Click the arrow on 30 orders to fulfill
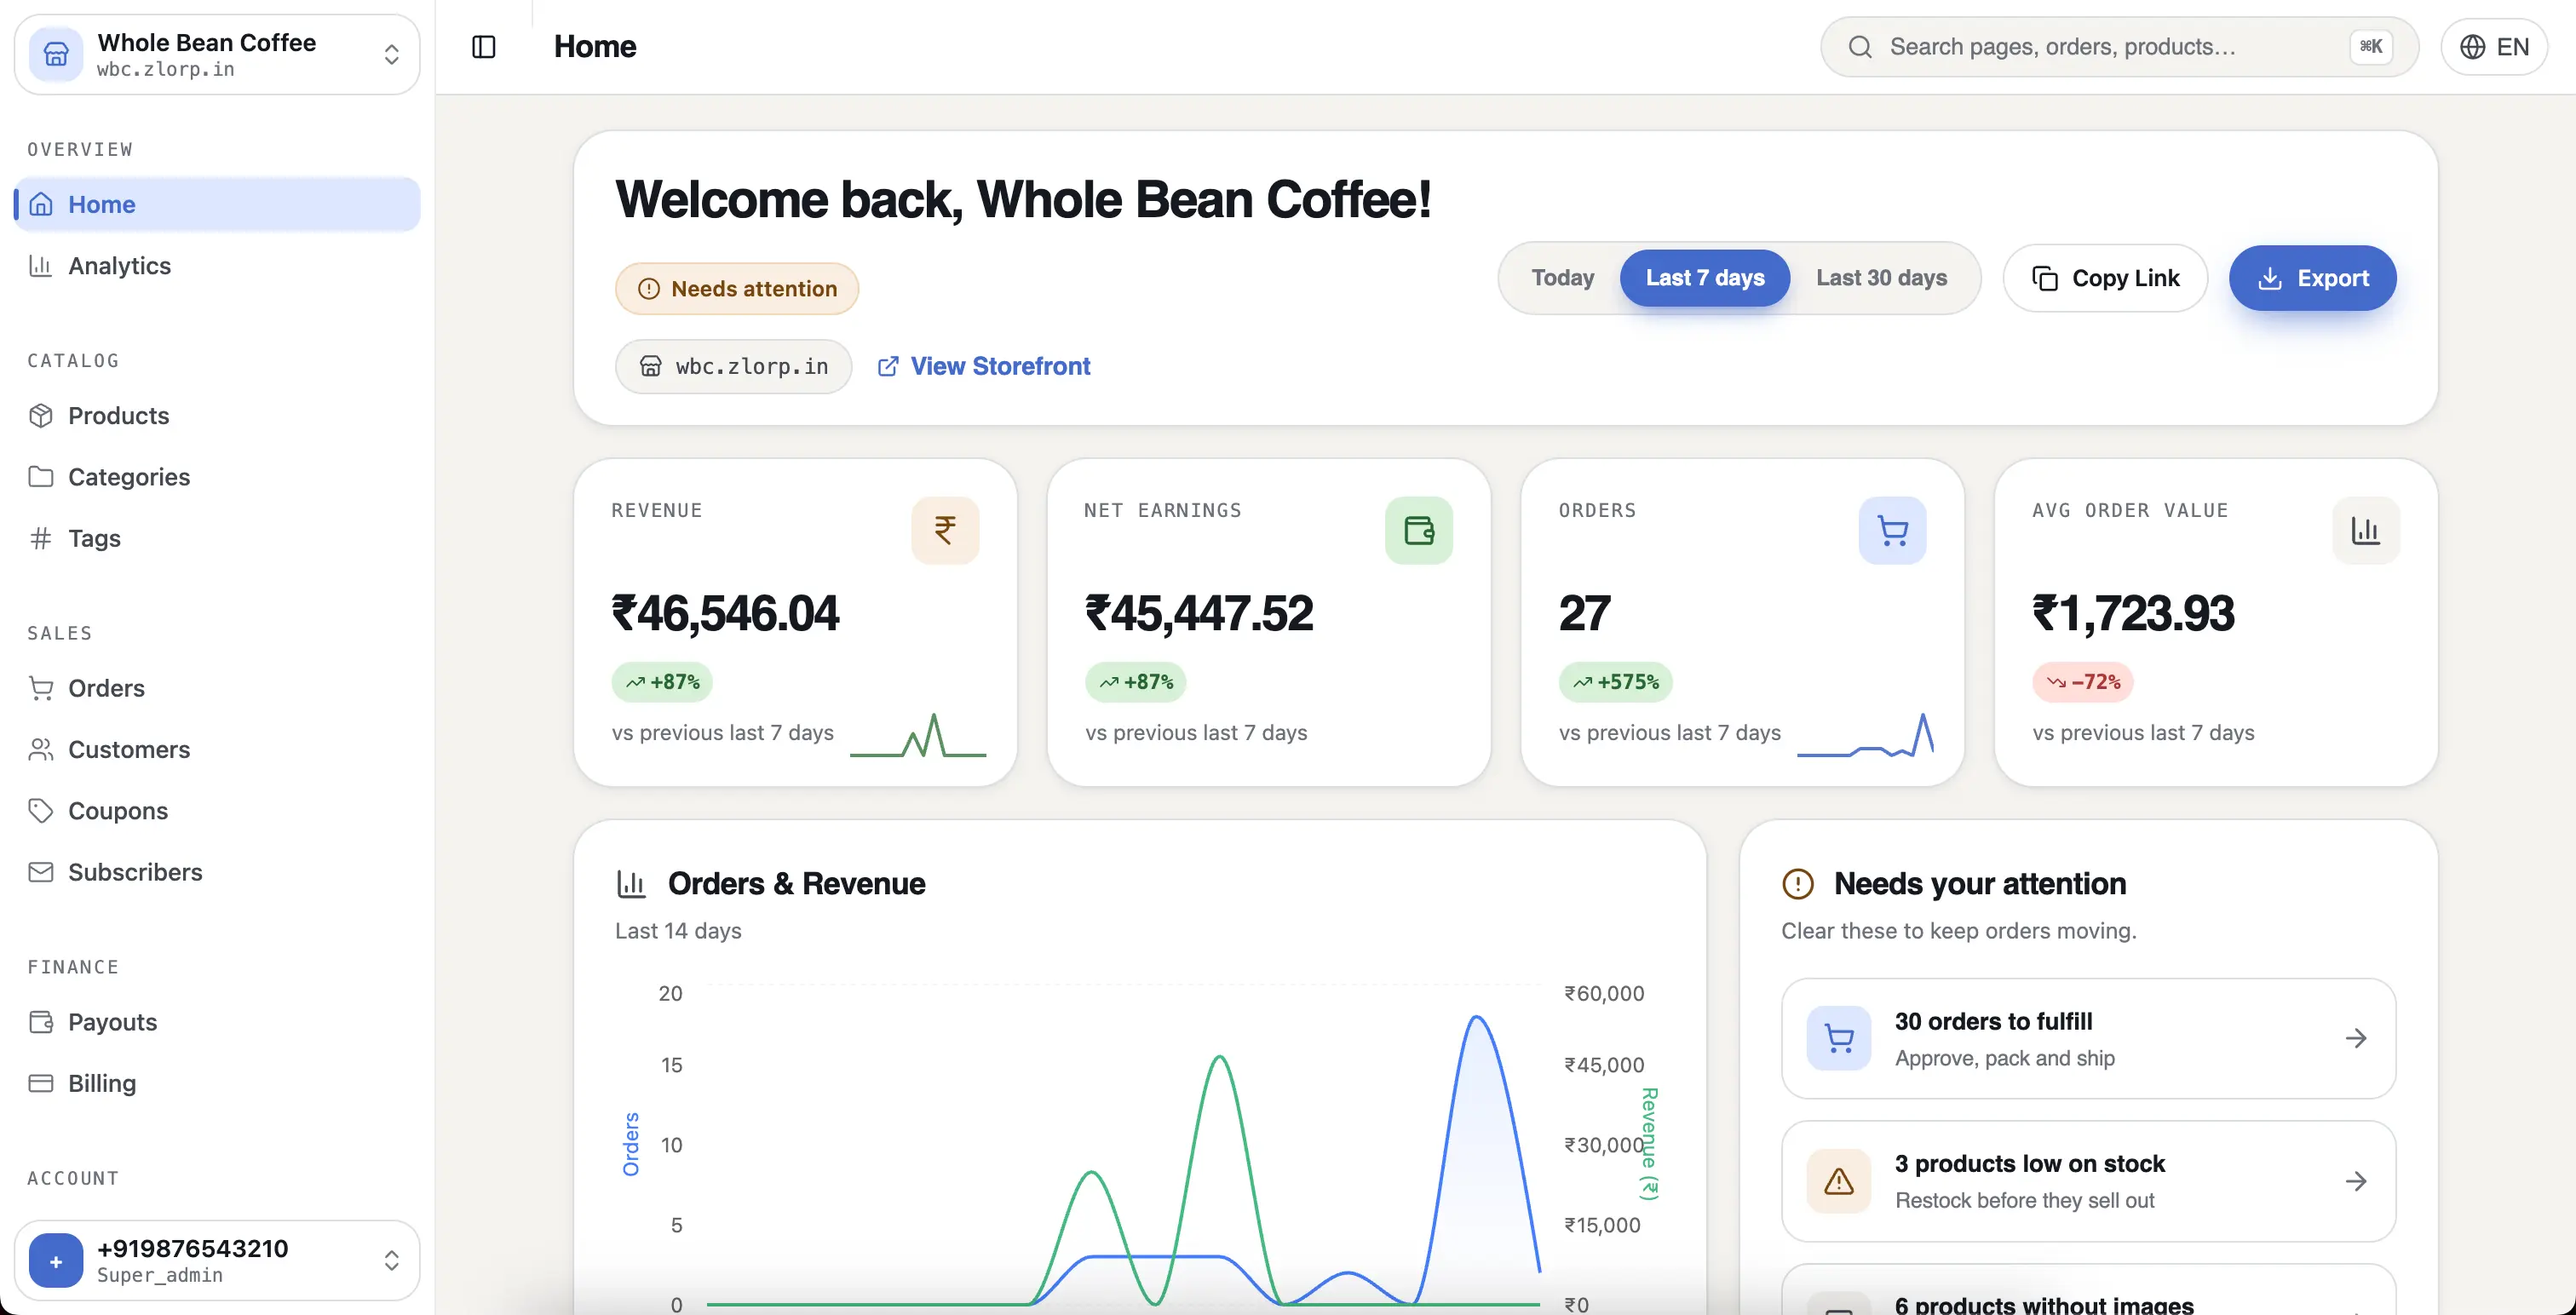This screenshot has width=2576, height=1315. (2356, 1038)
